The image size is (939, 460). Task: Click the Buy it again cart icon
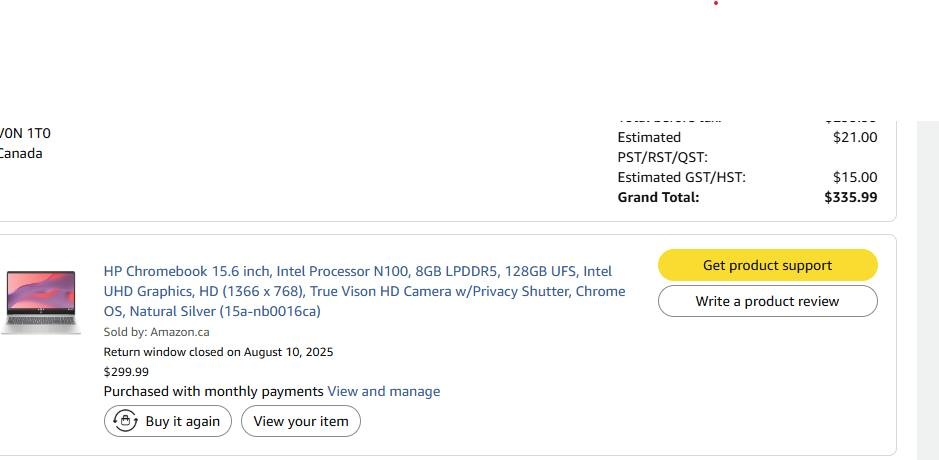pos(125,420)
